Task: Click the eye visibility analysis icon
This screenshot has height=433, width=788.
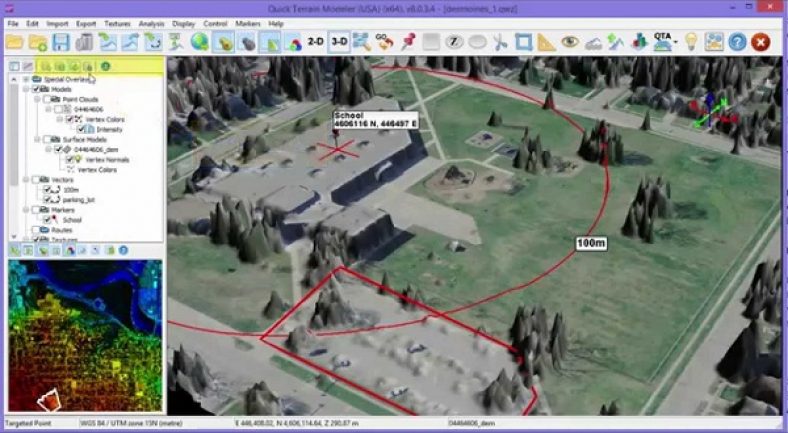Action: coord(570,42)
